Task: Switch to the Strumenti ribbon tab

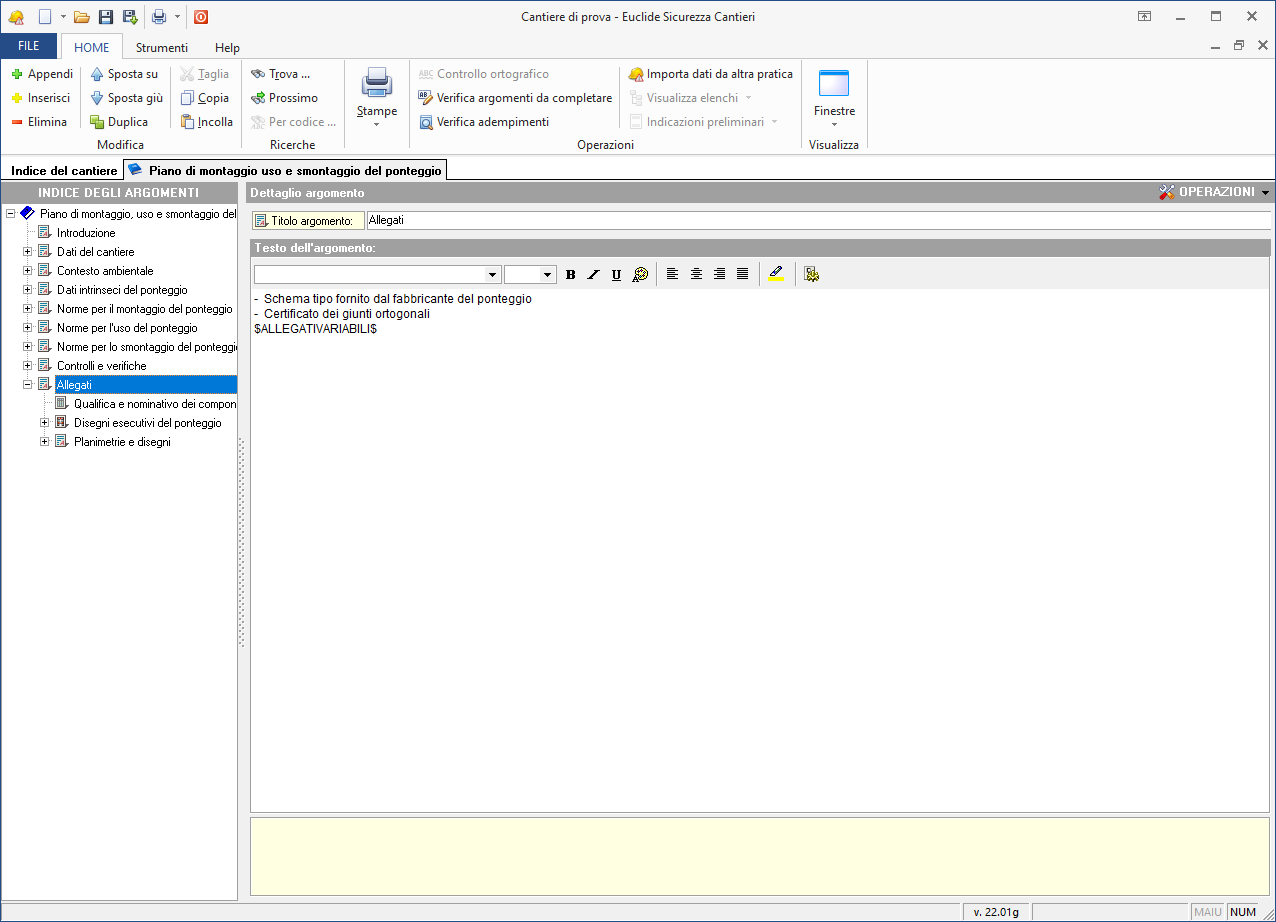Action: pyautogui.click(x=162, y=47)
